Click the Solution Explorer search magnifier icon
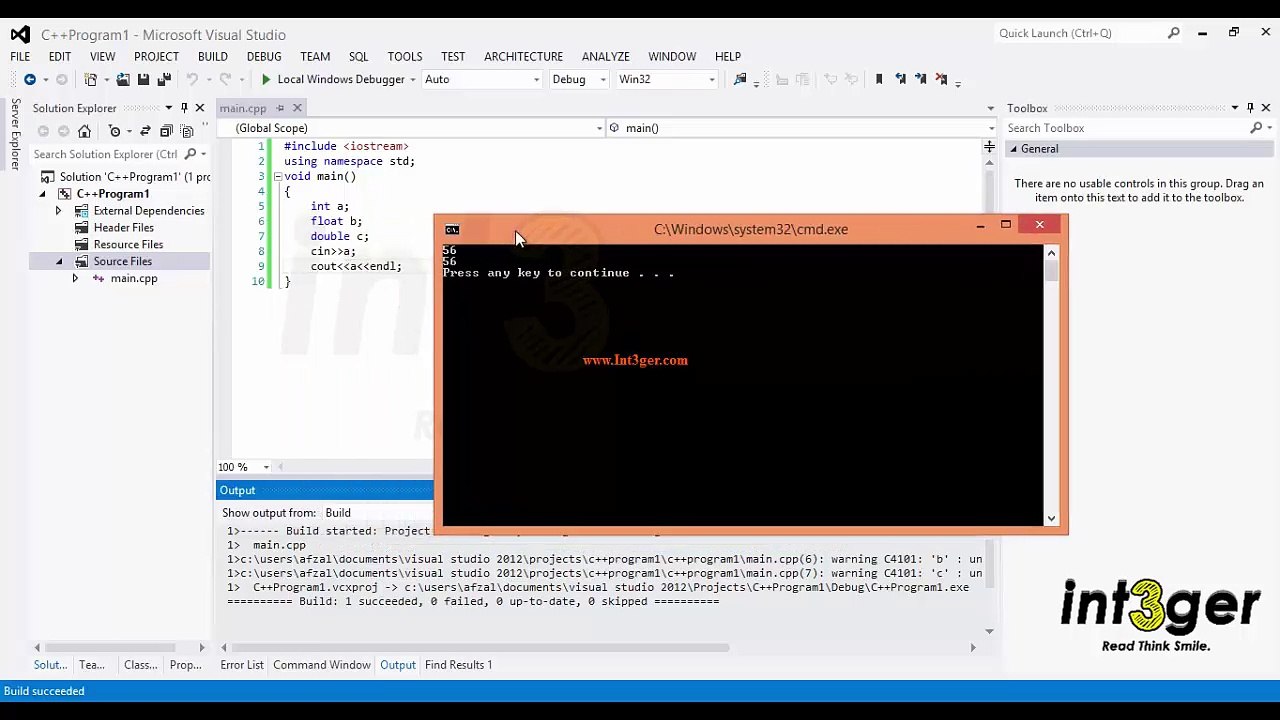This screenshot has width=1280, height=720. (x=190, y=154)
